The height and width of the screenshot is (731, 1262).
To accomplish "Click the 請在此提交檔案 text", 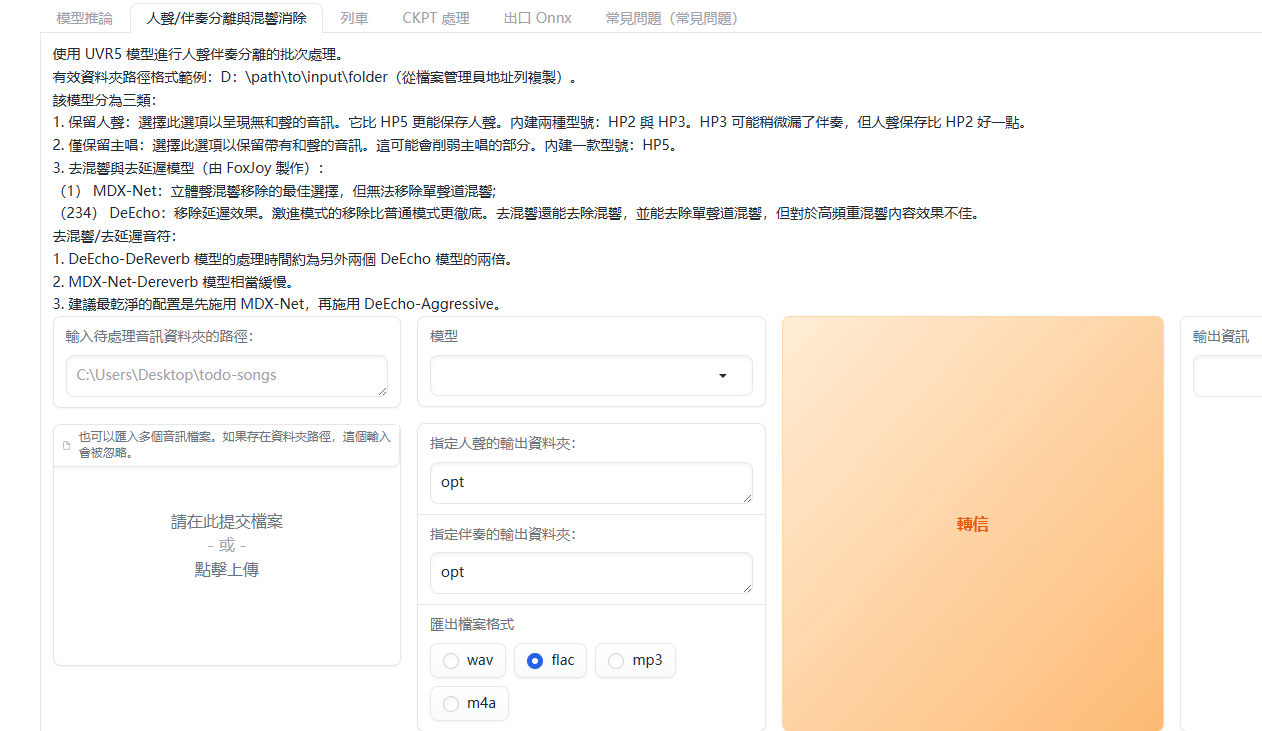I will 227,522.
